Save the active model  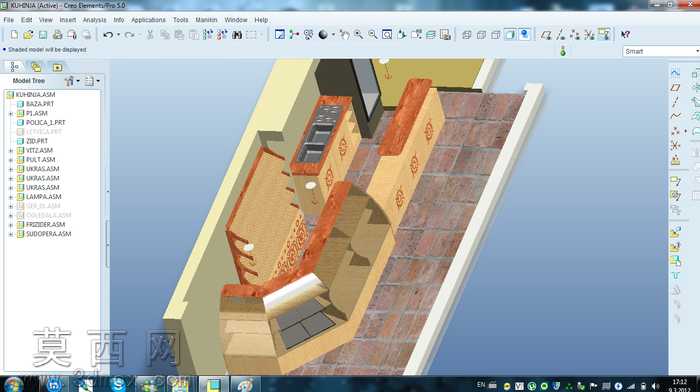tap(43, 34)
